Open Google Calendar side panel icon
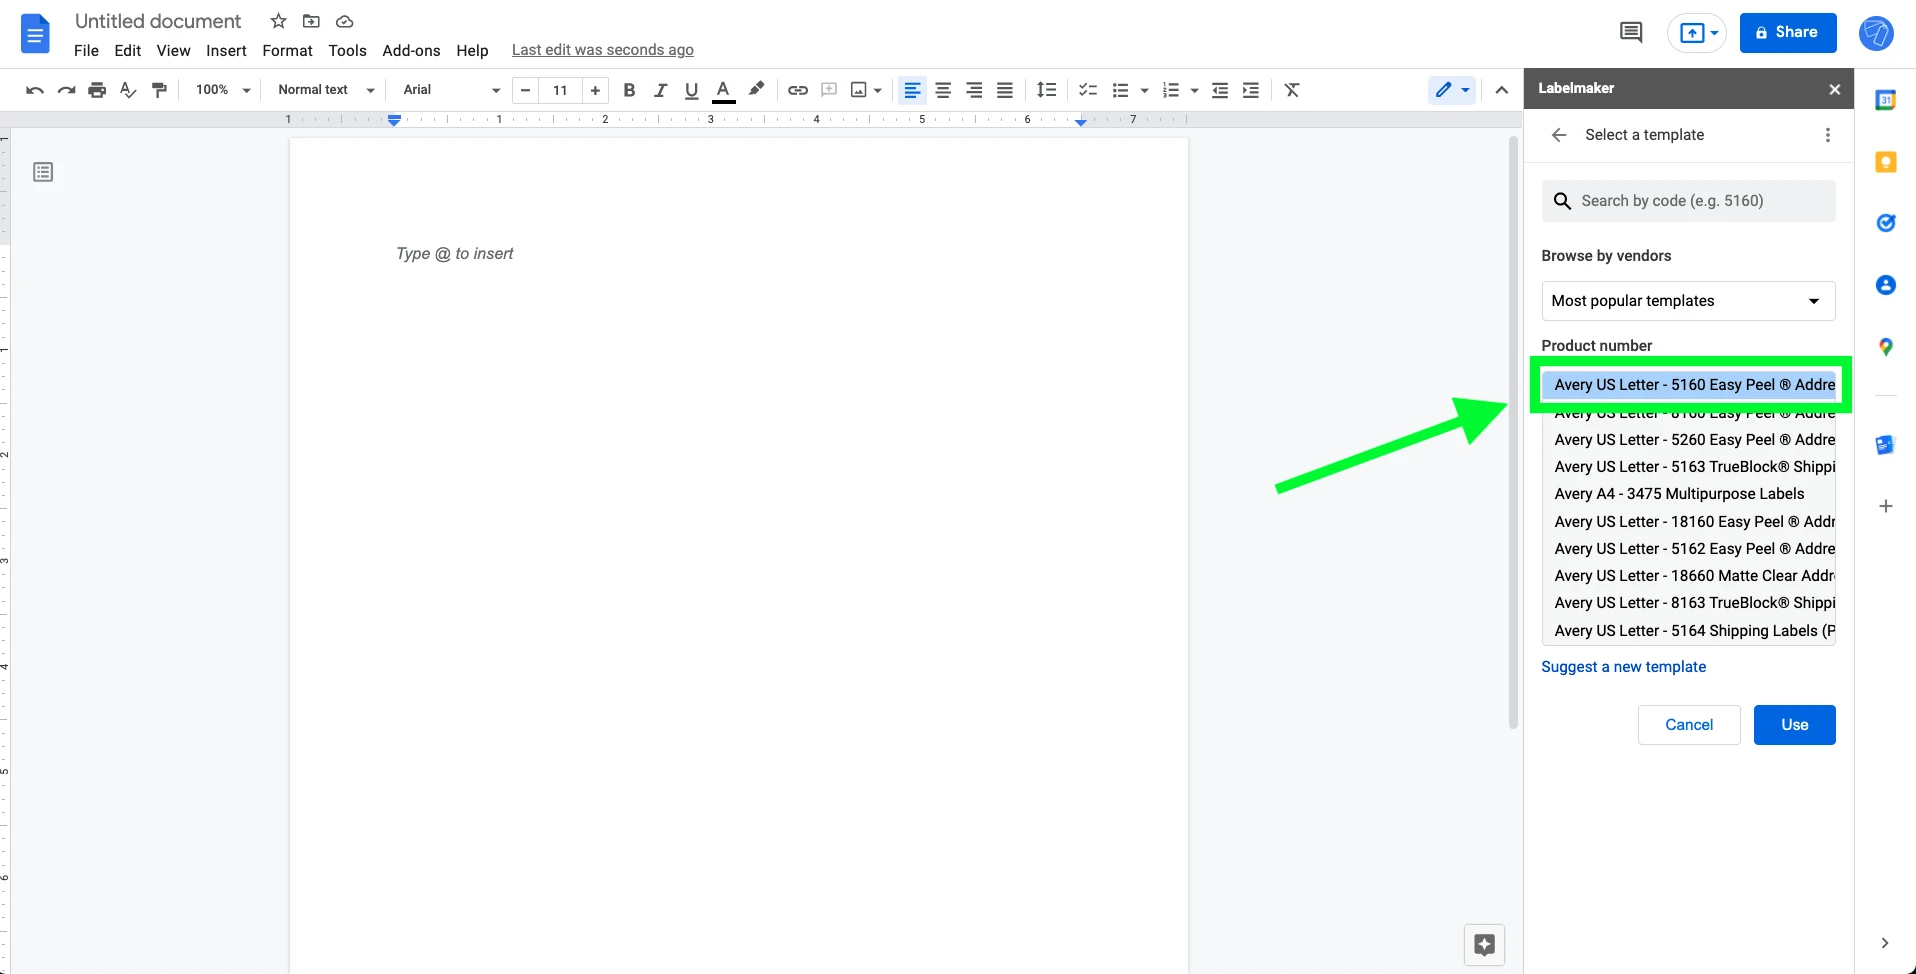This screenshot has width=1916, height=974. pos(1886,100)
